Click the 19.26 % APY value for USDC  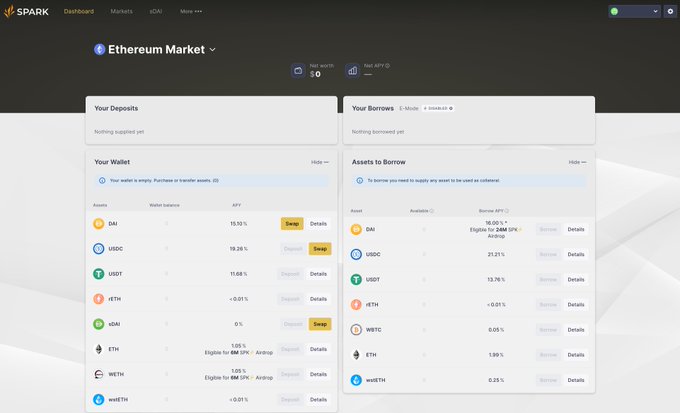pyautogui.click(x=239, y=249)
